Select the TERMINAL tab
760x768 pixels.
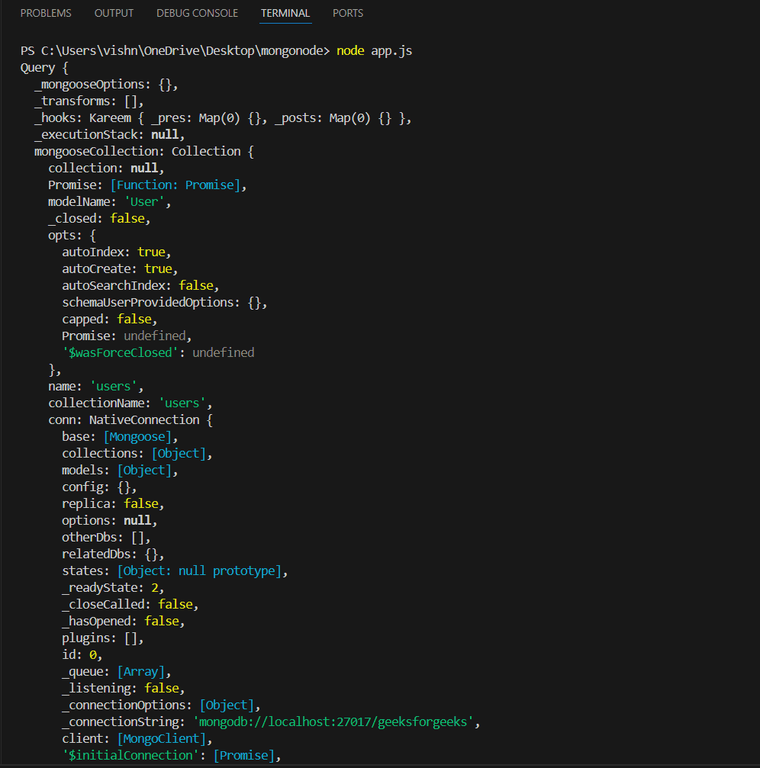pos(285,13)
